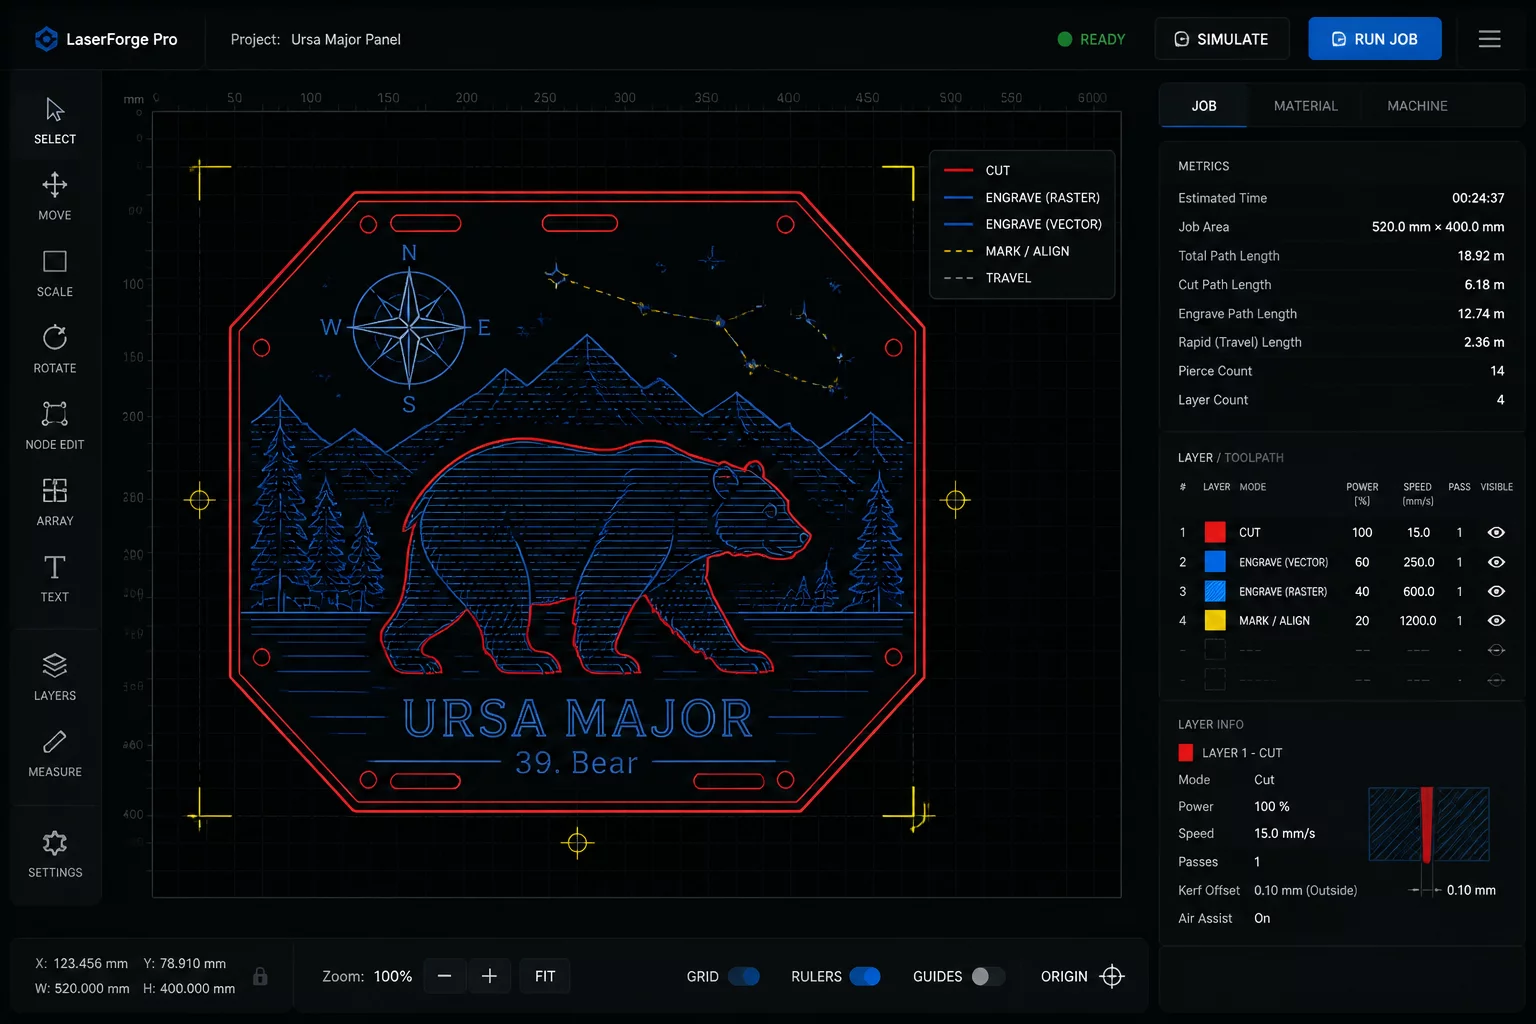Click the Kerf Offset value 0.10 mm (Outside)
Image resolution: width=1536 pixels, height=1024 pixels.
coord(1306,890)
